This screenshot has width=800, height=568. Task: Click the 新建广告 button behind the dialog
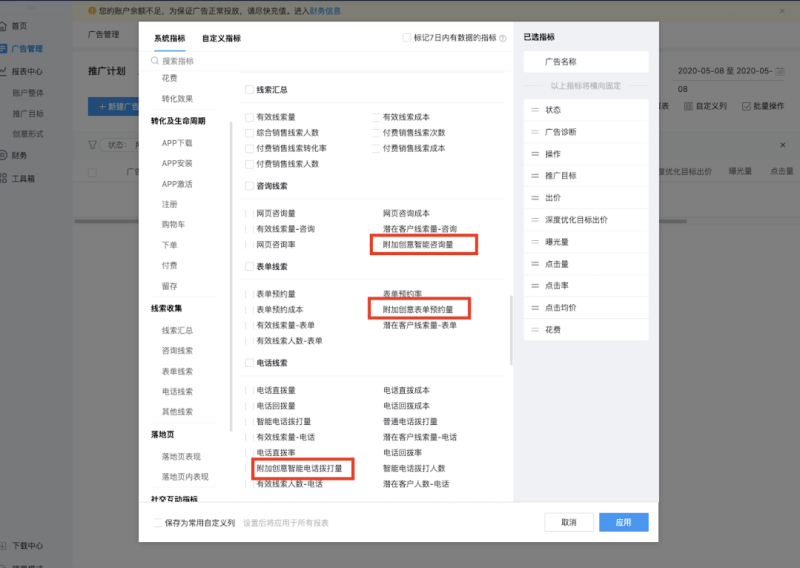(113, 106)
